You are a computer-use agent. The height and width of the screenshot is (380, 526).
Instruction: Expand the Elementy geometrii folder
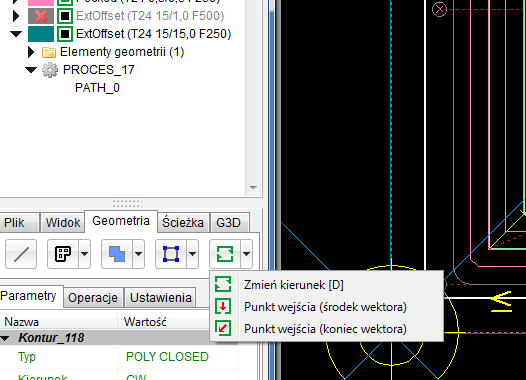pyautogui.click(x=31, y=52)
